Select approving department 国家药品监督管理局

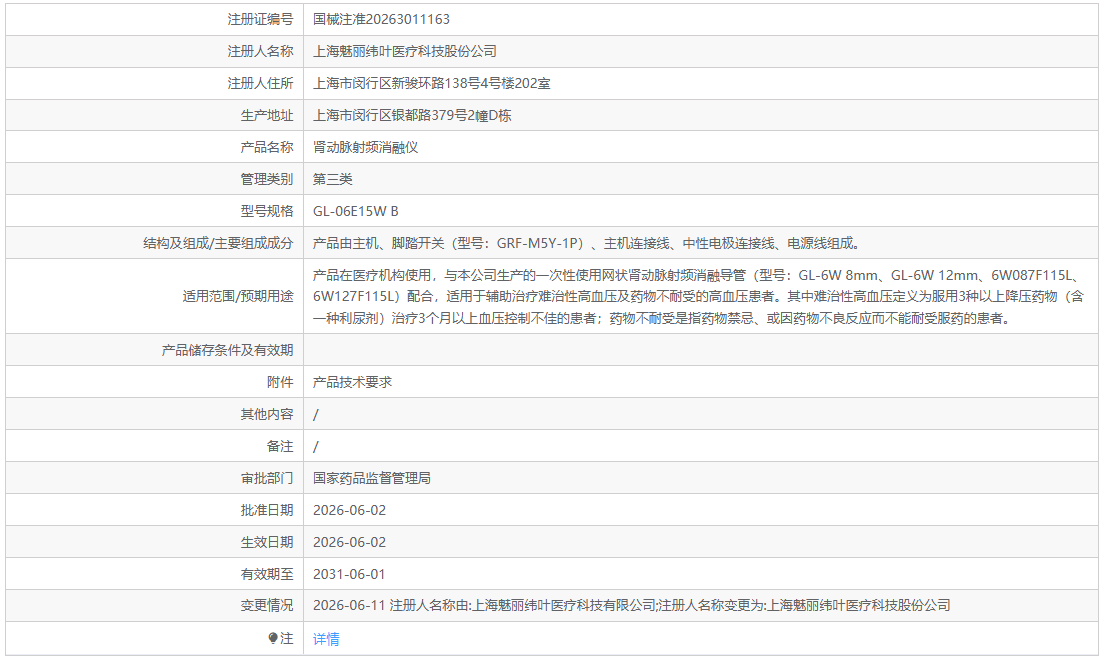[x=371, y=478]
